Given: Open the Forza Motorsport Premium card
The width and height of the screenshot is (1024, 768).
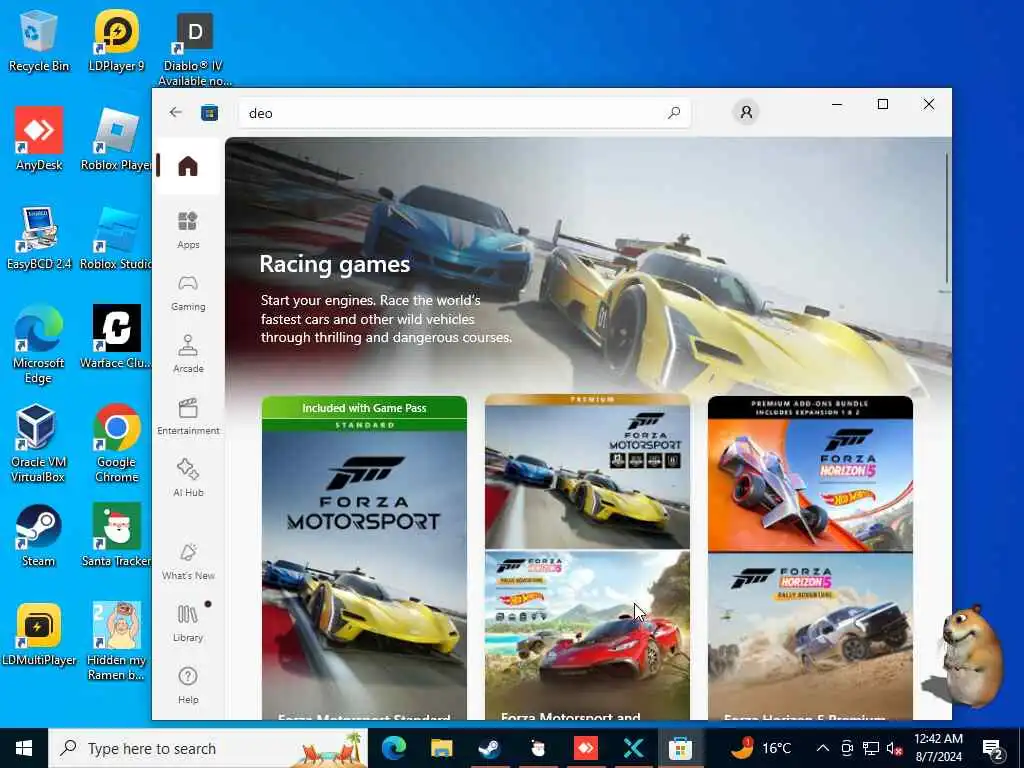Looking at the screenshot, I should pos(587,472).
